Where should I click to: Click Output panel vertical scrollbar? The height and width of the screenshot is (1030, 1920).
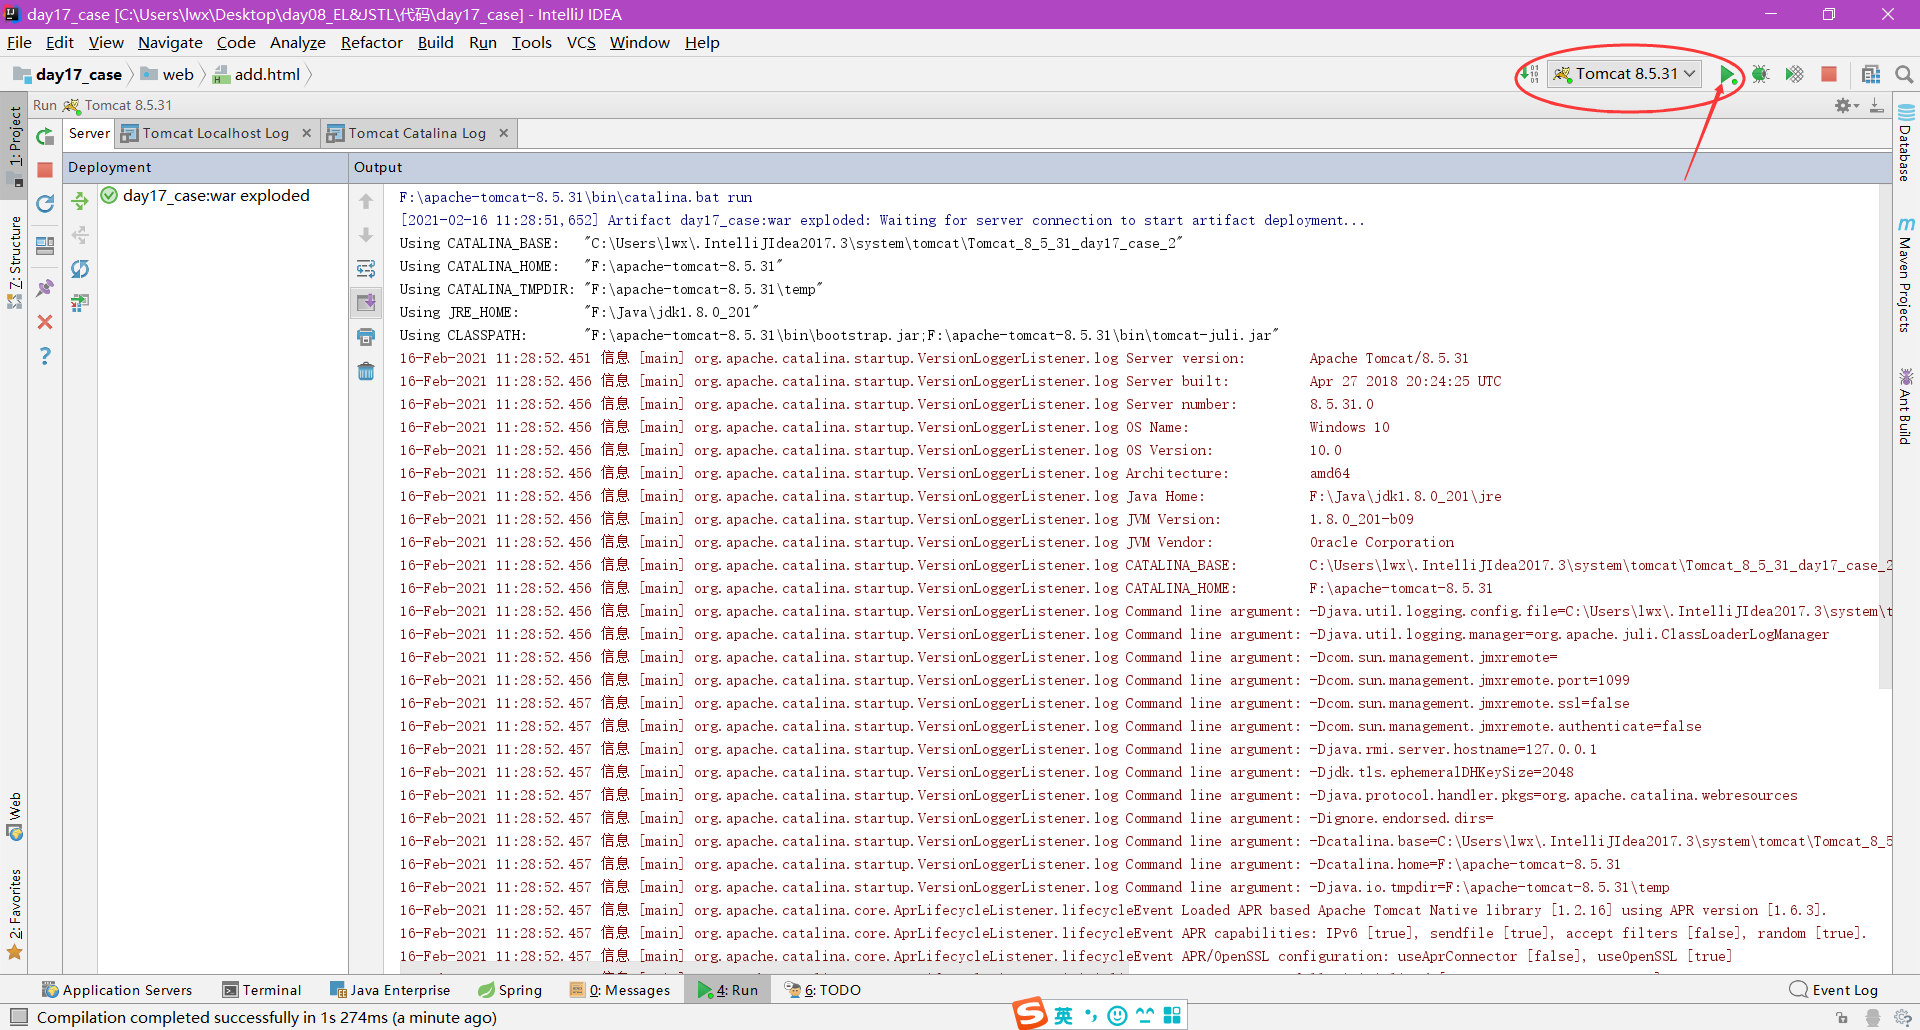pos(1885,436)
